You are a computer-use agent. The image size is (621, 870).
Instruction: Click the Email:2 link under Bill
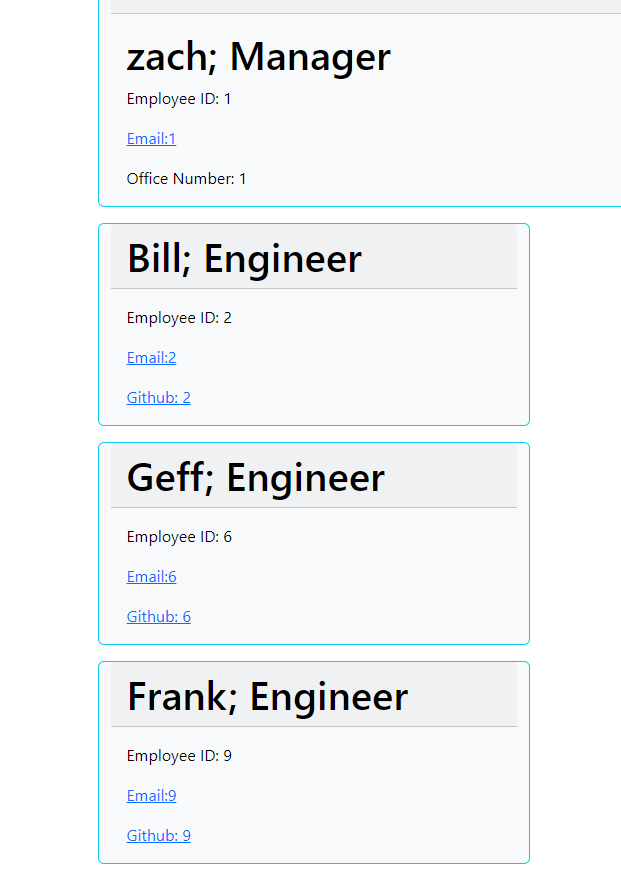coord(151,357)
